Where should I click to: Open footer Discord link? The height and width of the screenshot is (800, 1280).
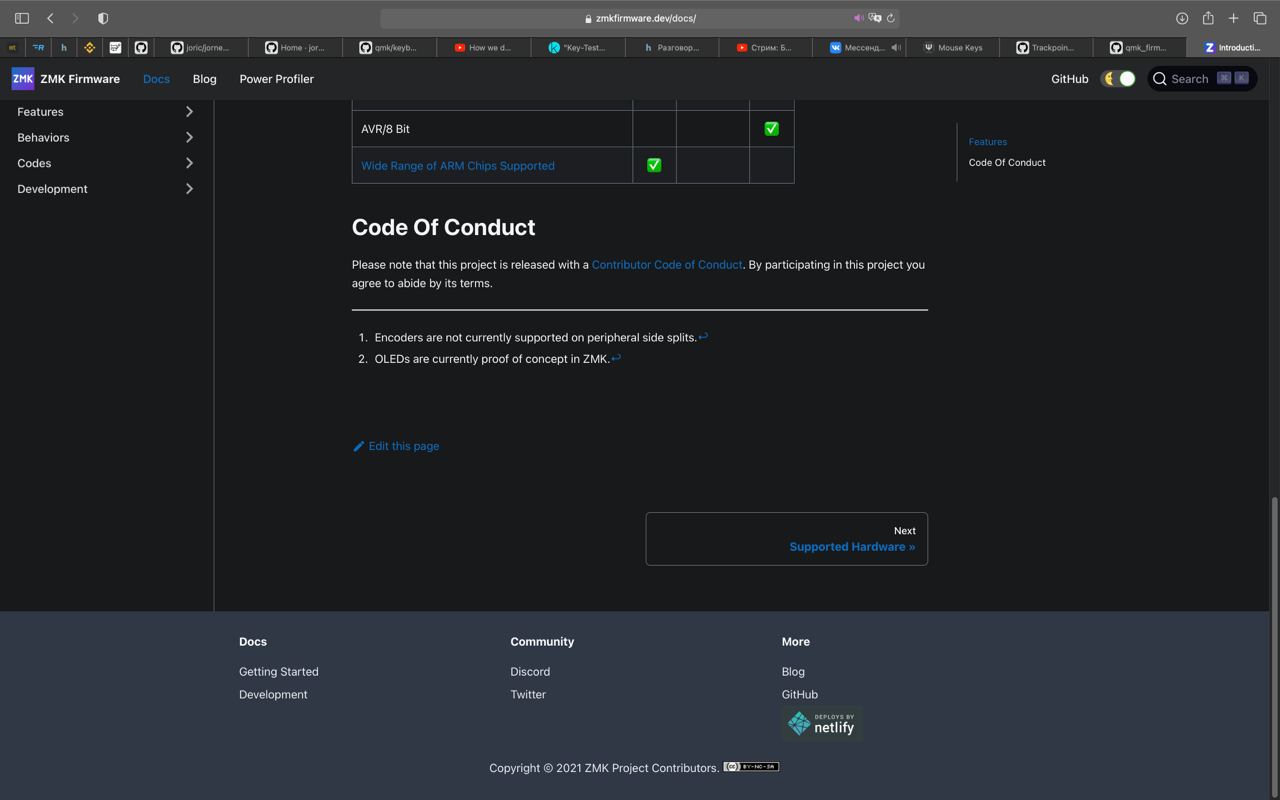pos(530,672)
